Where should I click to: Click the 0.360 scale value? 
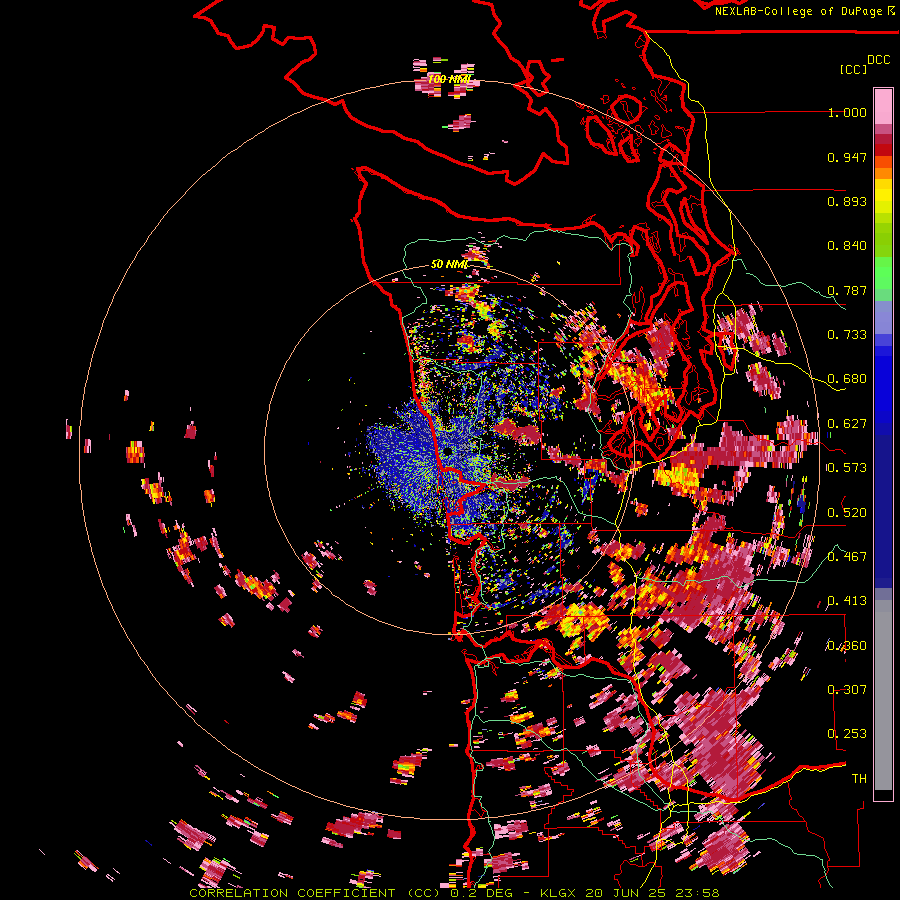point(847,646)
